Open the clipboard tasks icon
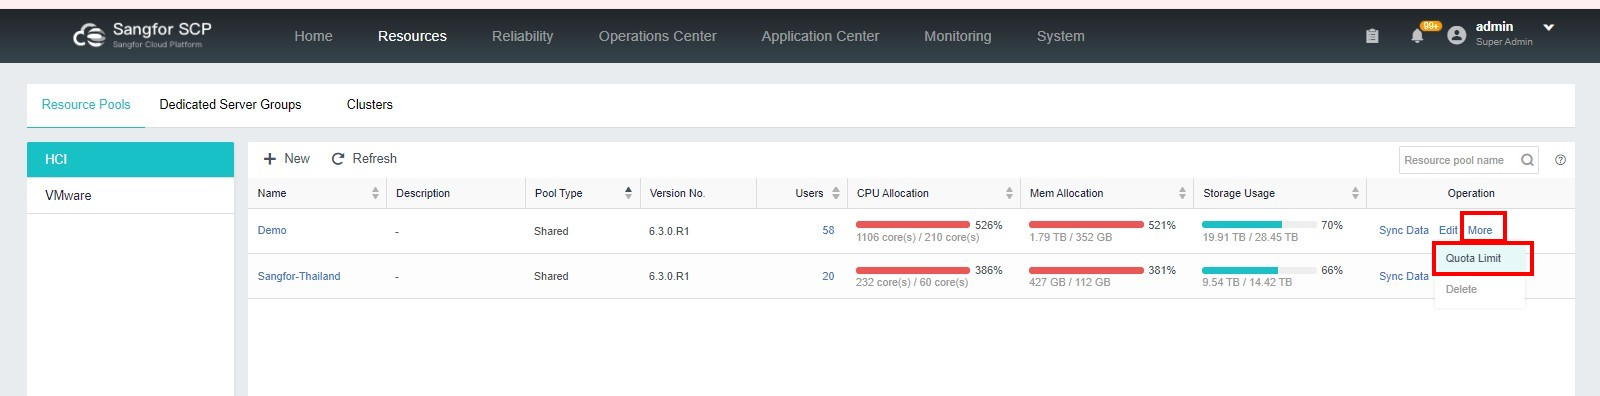This screenshot has width=1600, height=396. [x=1372, y=36]
